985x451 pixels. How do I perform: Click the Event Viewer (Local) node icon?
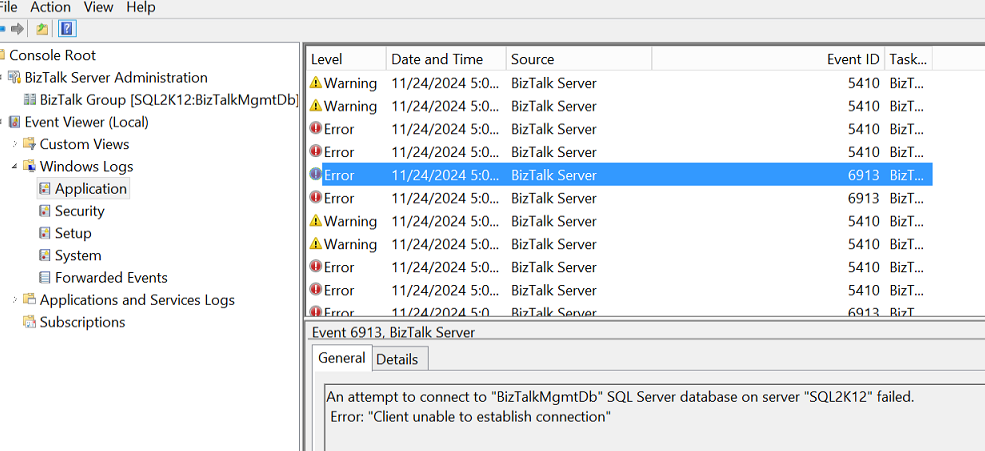pyautogui.click(x=15, y=122)
